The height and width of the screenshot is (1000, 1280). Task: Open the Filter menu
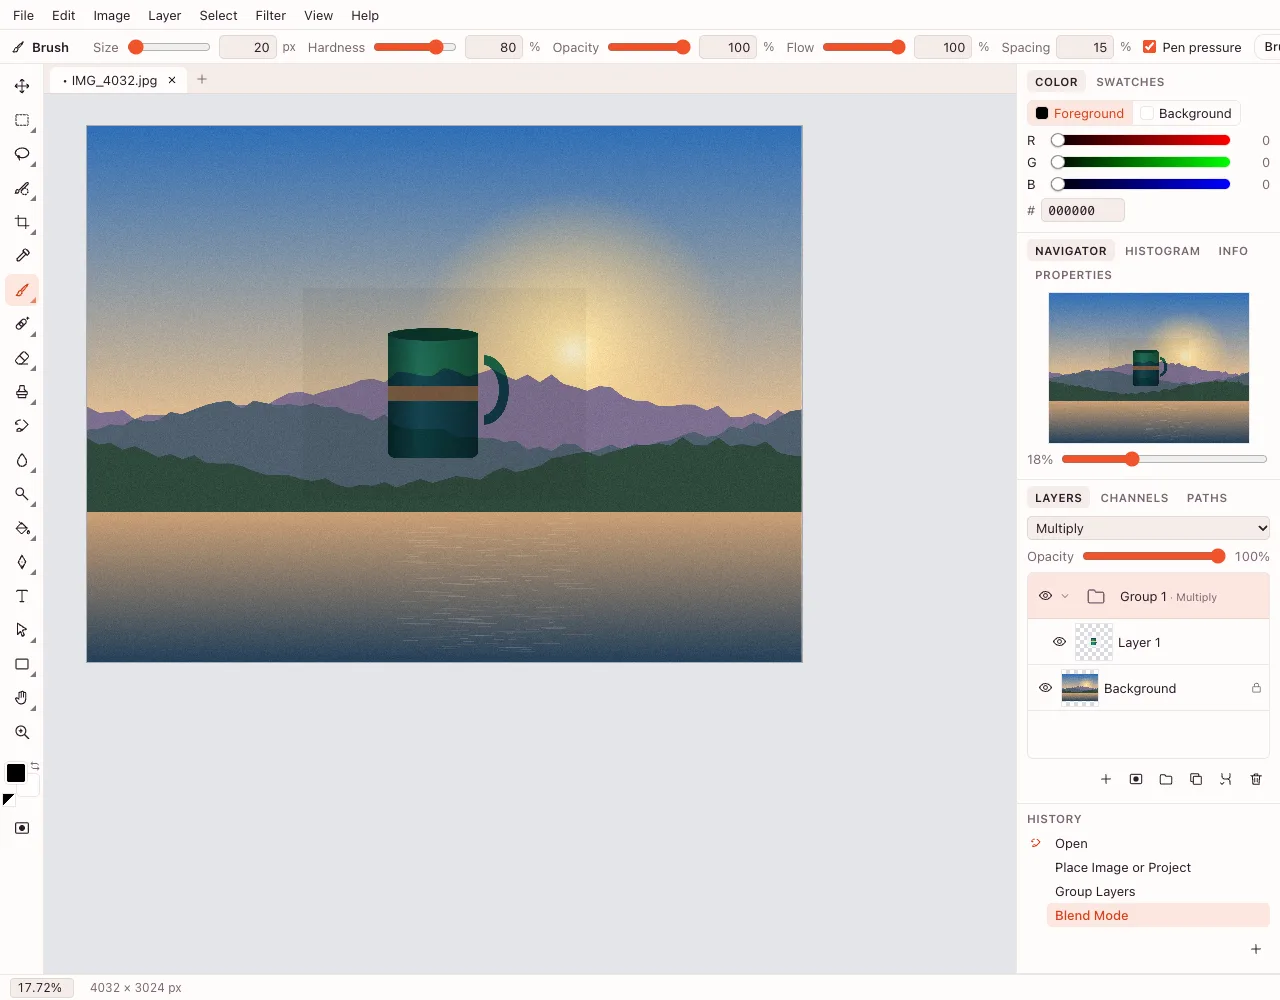(270, 15)
